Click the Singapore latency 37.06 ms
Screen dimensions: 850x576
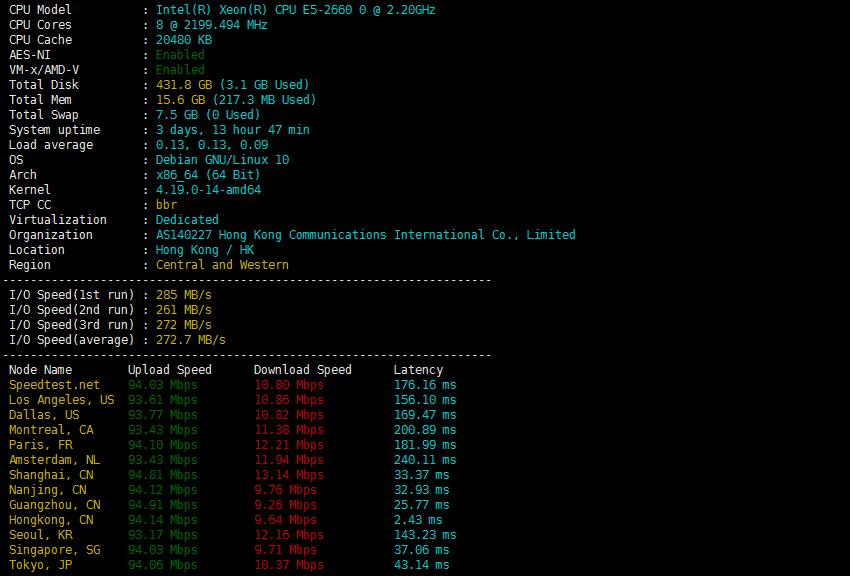point(421,550)
